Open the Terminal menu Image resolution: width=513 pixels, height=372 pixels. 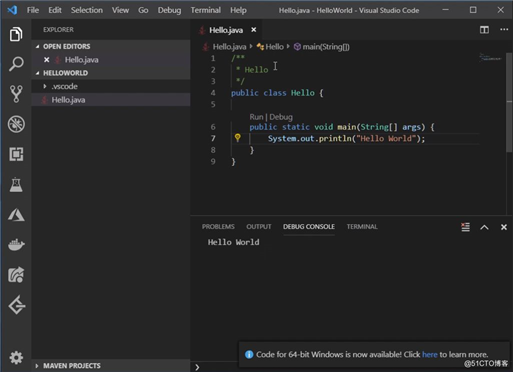[205, 10]
